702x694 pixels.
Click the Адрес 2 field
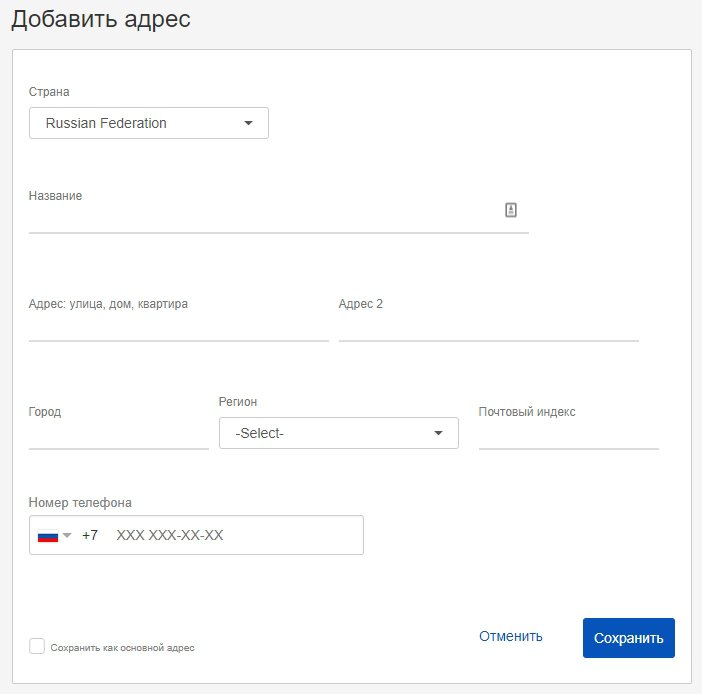(488, 327)
